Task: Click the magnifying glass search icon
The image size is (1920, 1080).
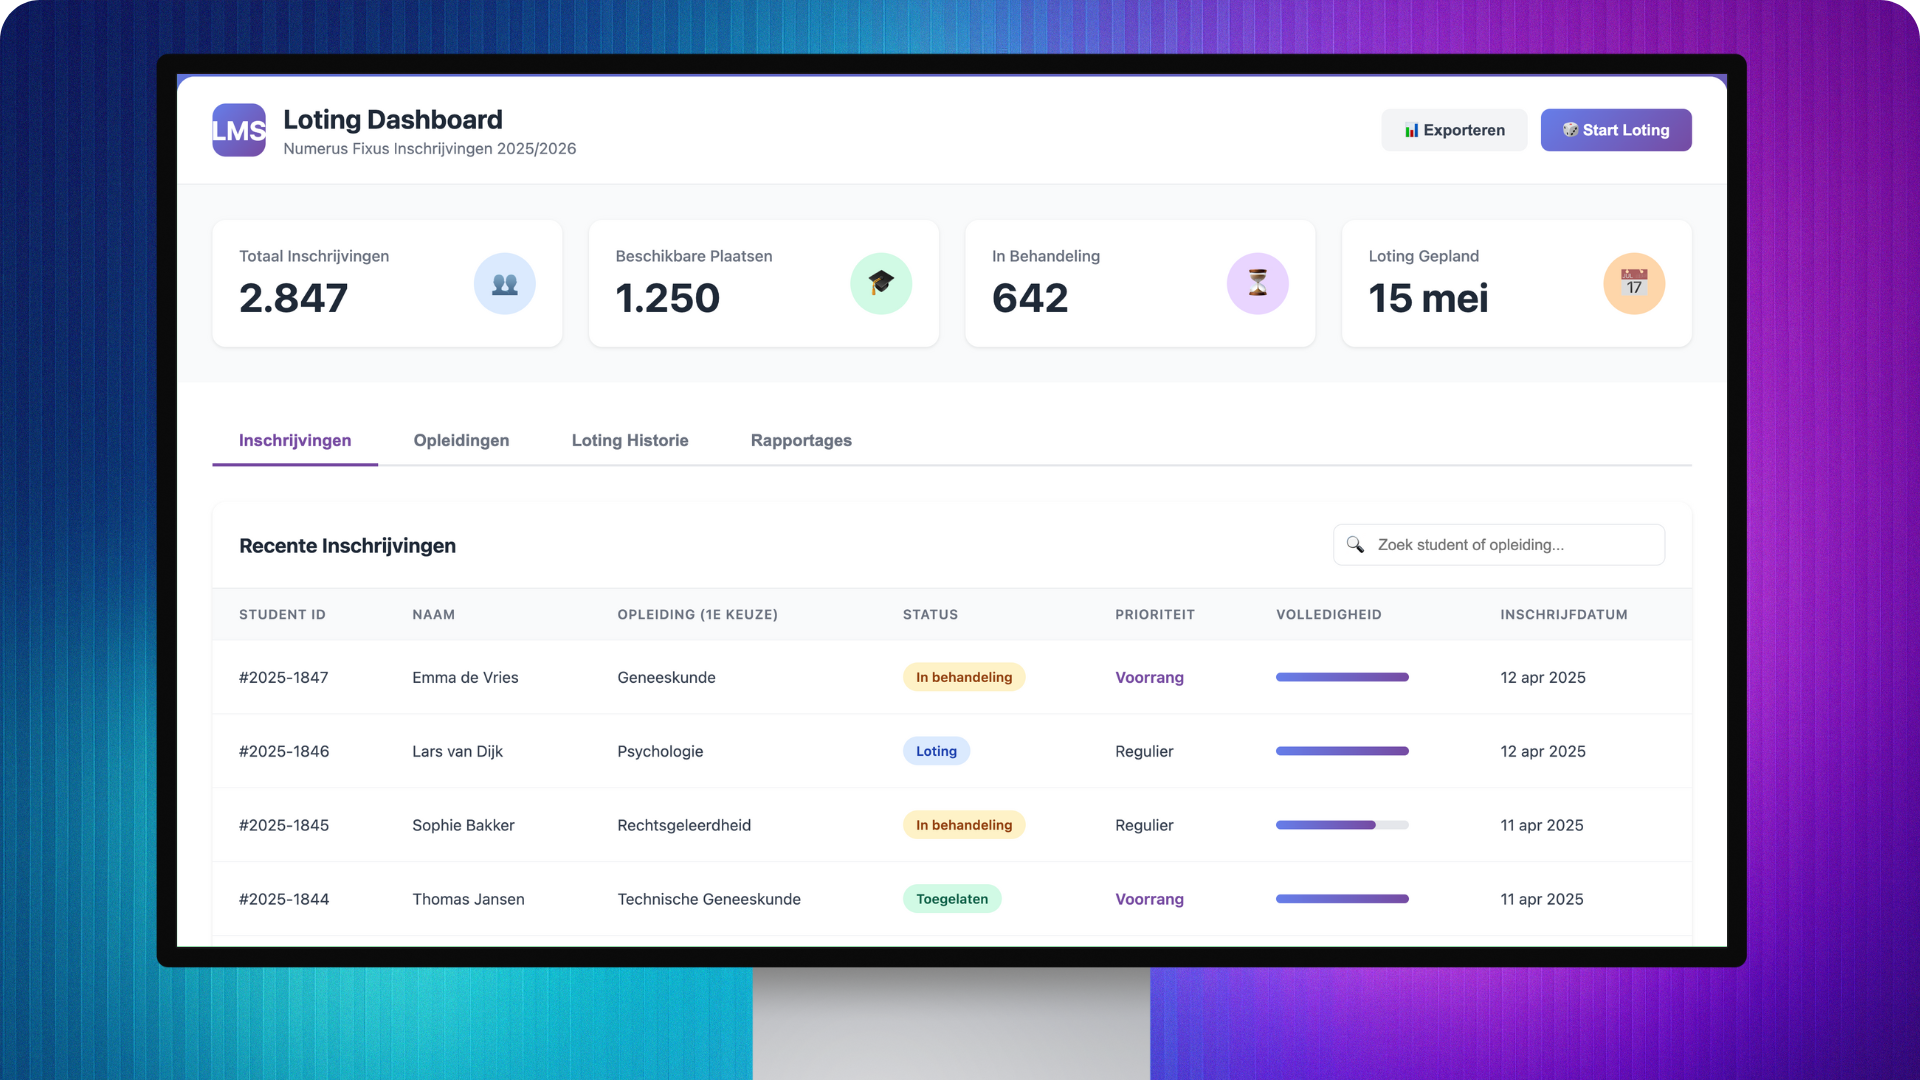Action: click(x=1355, y=545)
